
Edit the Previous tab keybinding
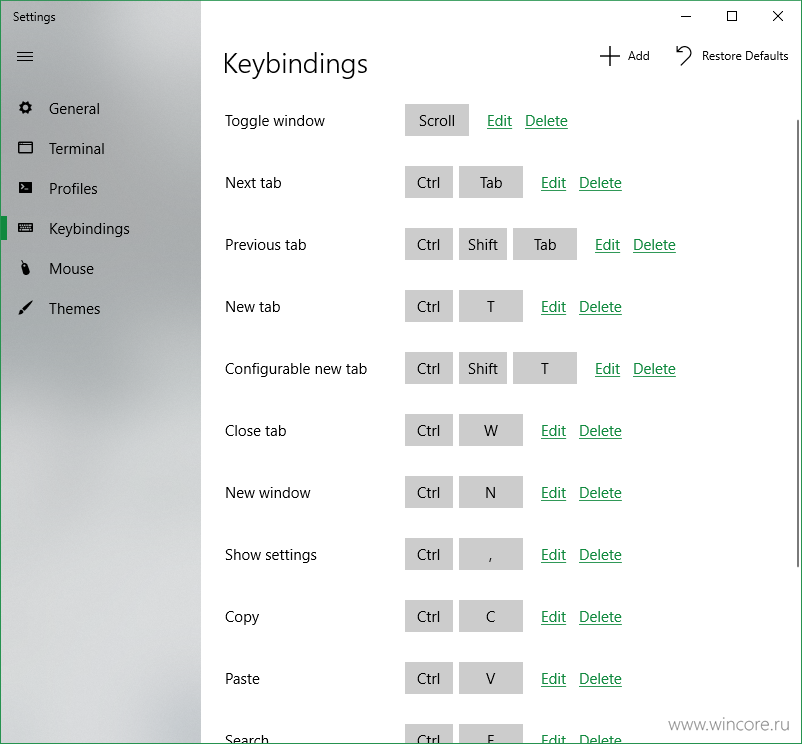click(607, 245)
